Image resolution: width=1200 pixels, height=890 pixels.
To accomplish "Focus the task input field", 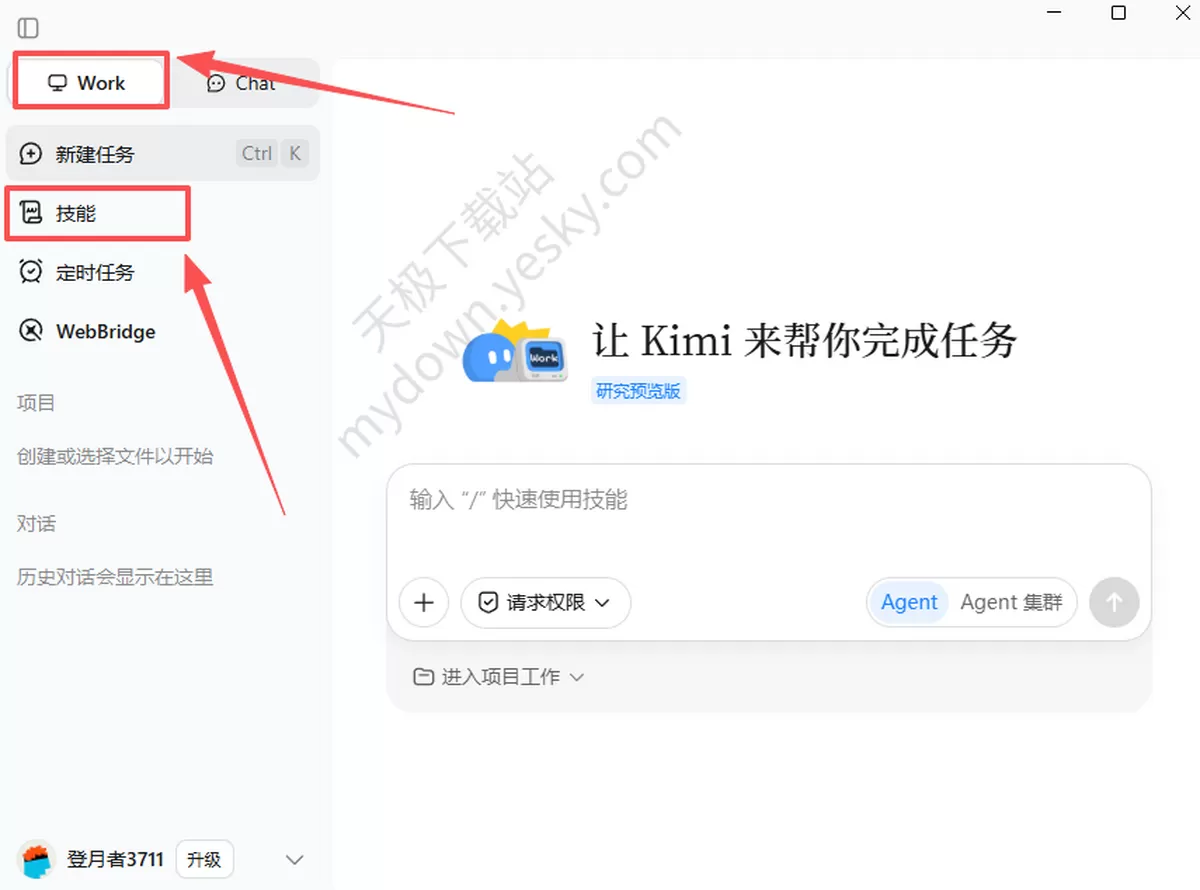I will [768, 520].
